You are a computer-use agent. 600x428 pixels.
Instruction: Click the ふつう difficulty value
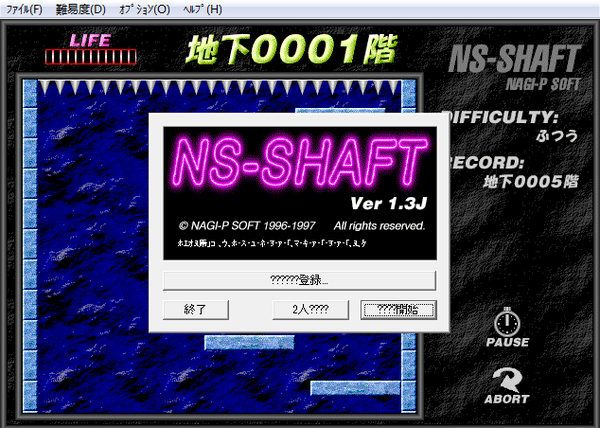tap(557, 136)
